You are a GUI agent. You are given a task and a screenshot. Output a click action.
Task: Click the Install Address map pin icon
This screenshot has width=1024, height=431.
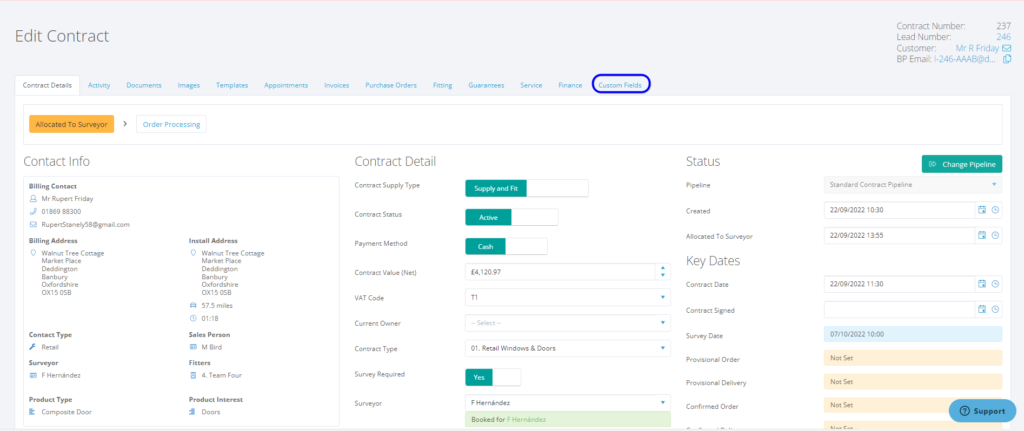pyautogui.click(x=193, y=253)
